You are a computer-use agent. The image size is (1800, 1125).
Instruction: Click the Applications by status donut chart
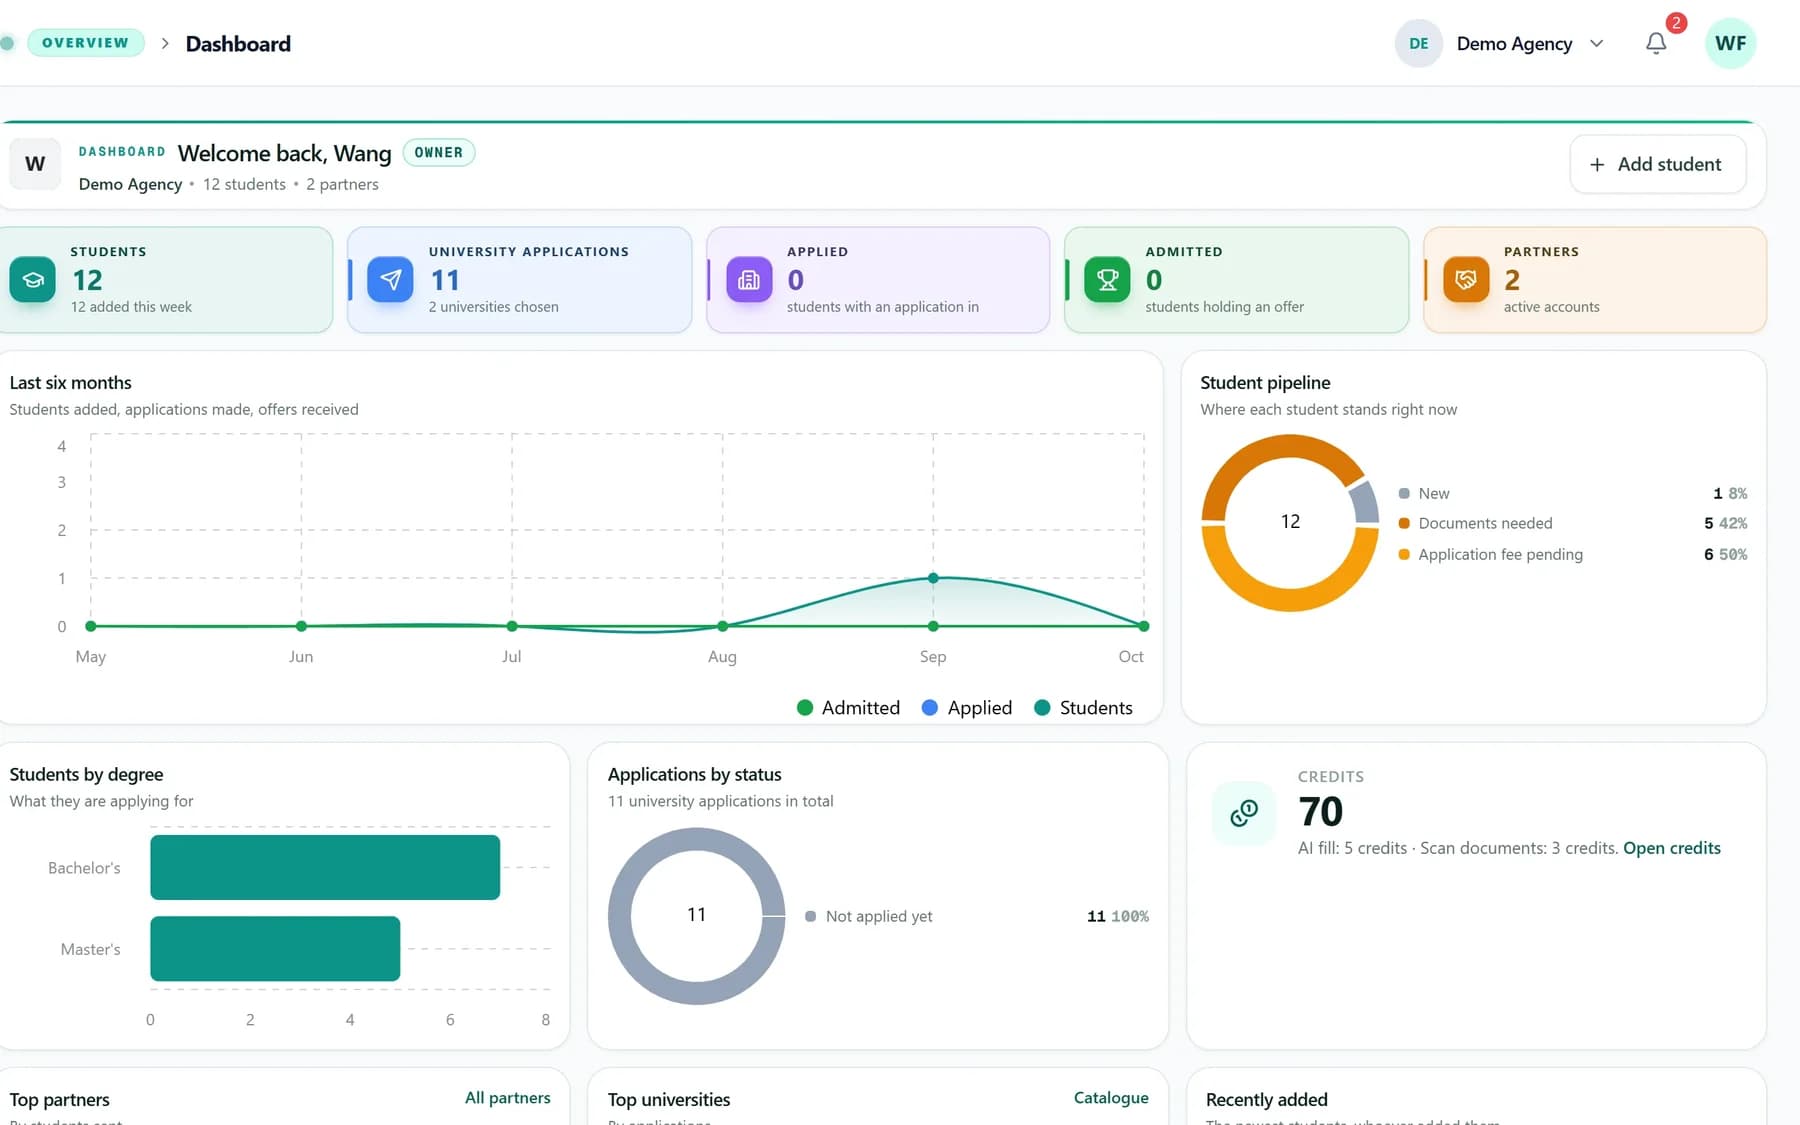pyautogui.click(x=697, y=916)
